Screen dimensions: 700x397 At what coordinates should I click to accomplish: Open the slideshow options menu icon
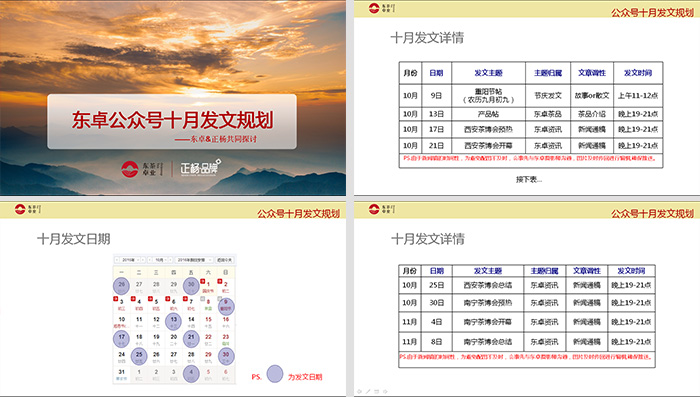(377, 392)
